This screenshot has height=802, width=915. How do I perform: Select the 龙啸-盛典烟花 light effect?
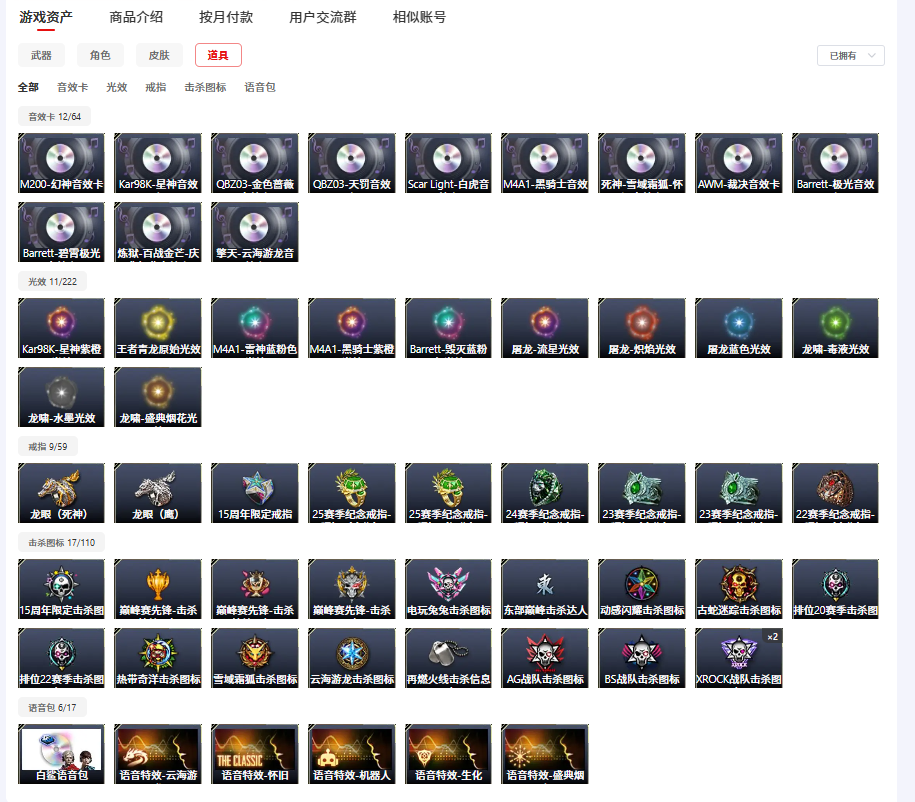158,397
